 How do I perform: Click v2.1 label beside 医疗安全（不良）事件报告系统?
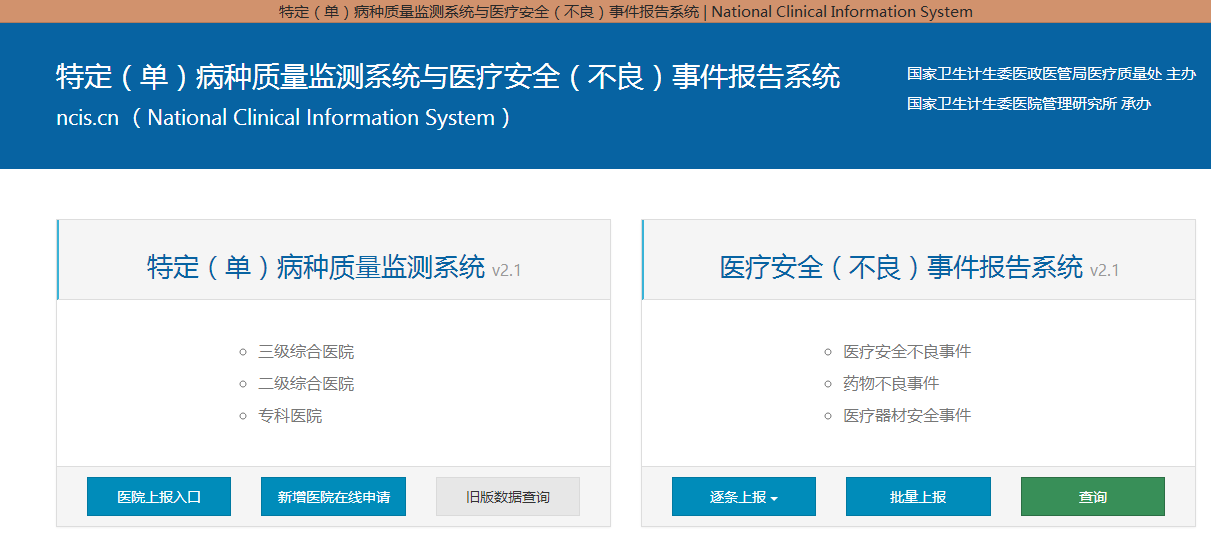[x=1104, y=271]
